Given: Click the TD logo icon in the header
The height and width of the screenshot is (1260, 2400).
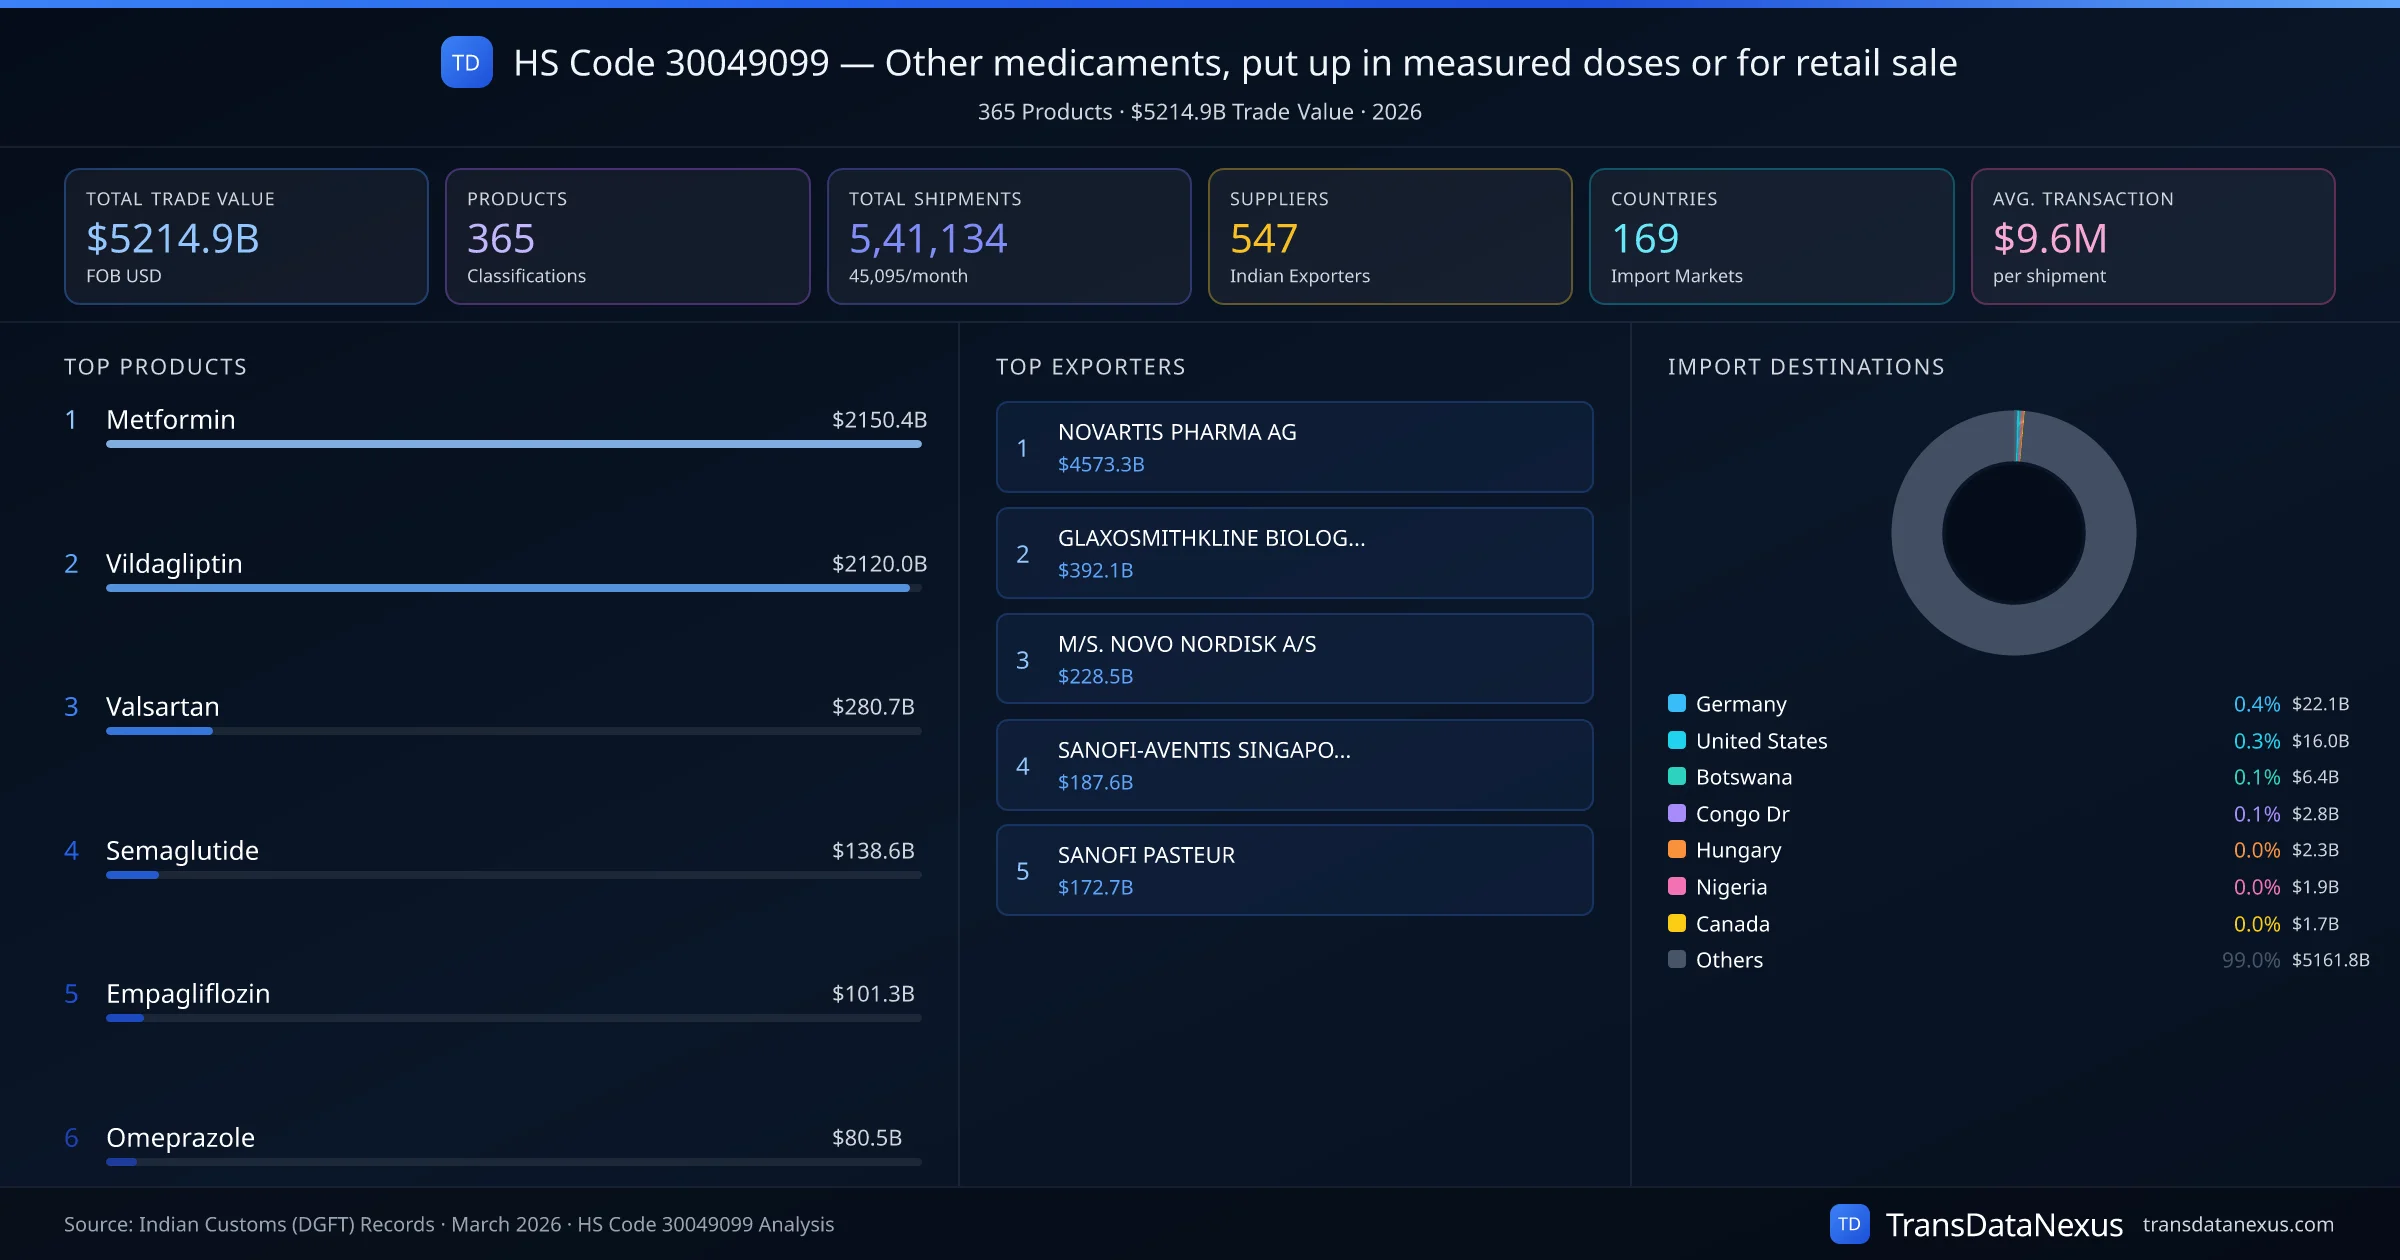Looking at the screenshot, I should (x=466, y=62).
